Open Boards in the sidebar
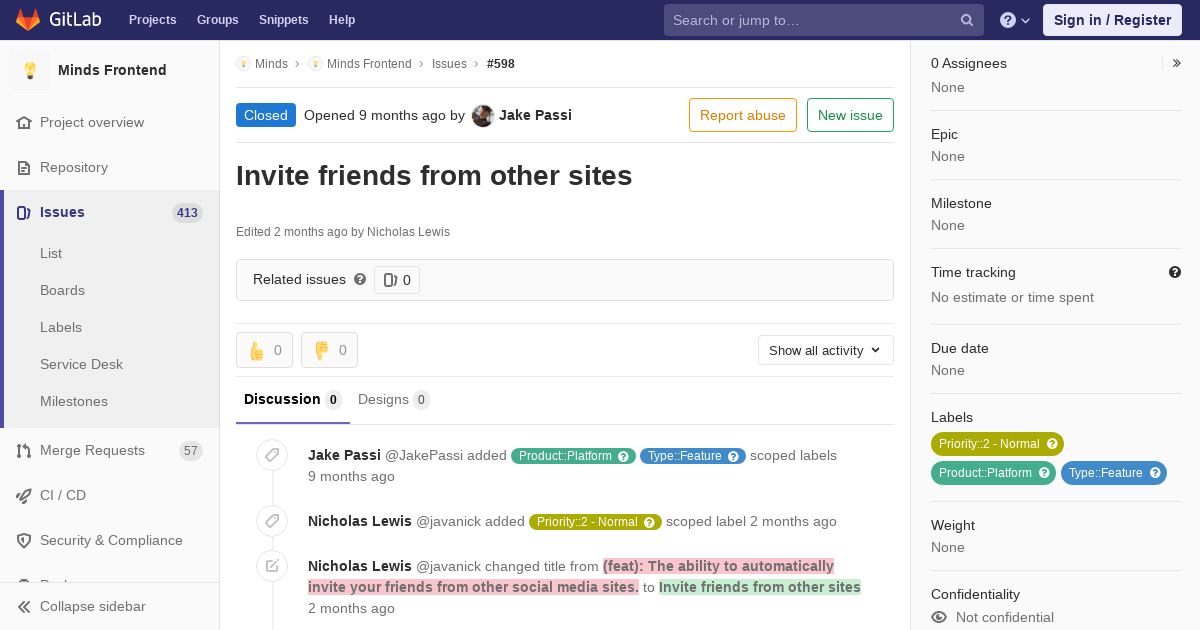Screen dimensions: 1200x630 click(x=62, y=291)
